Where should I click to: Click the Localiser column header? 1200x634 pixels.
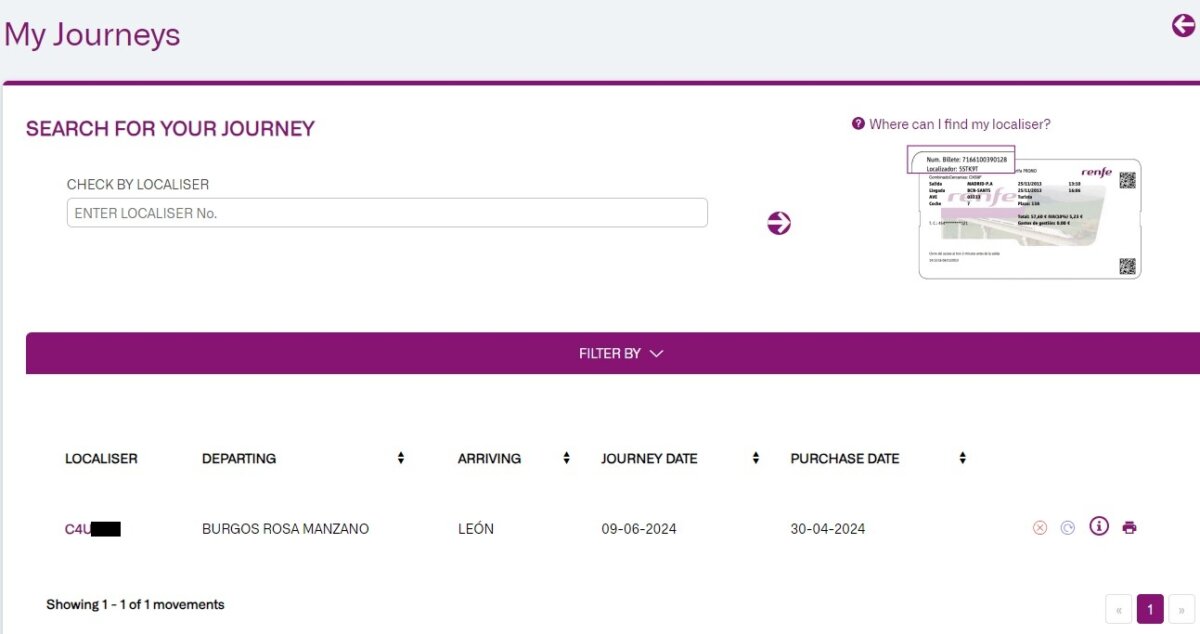click(x=101, y=458)
